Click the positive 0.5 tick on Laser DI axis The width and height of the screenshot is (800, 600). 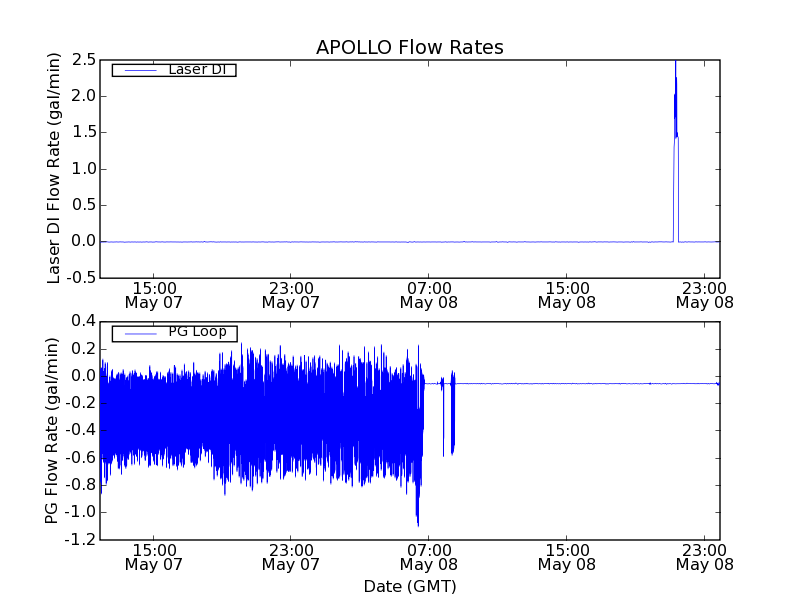click(x=84, y=205)
